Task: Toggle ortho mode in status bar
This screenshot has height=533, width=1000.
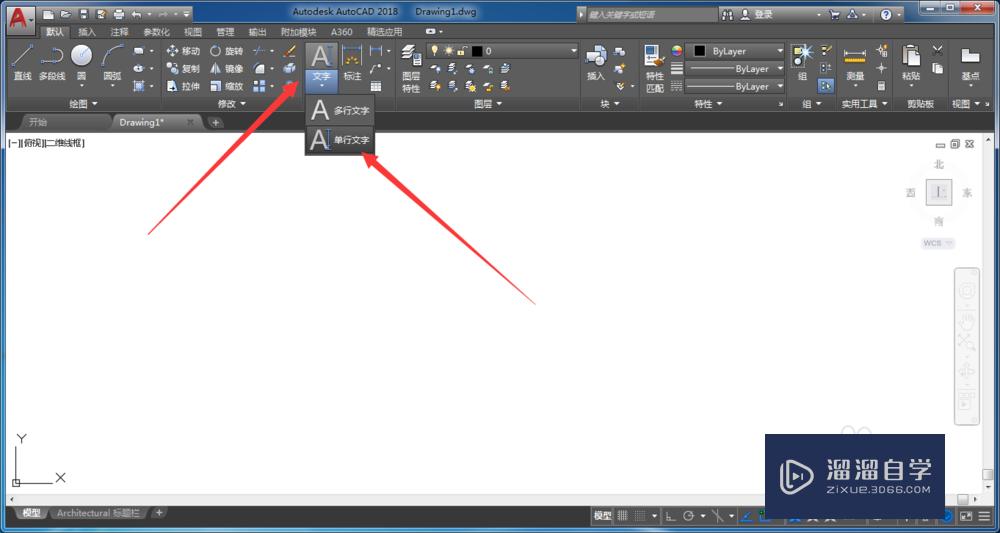Action: [671, 516]
